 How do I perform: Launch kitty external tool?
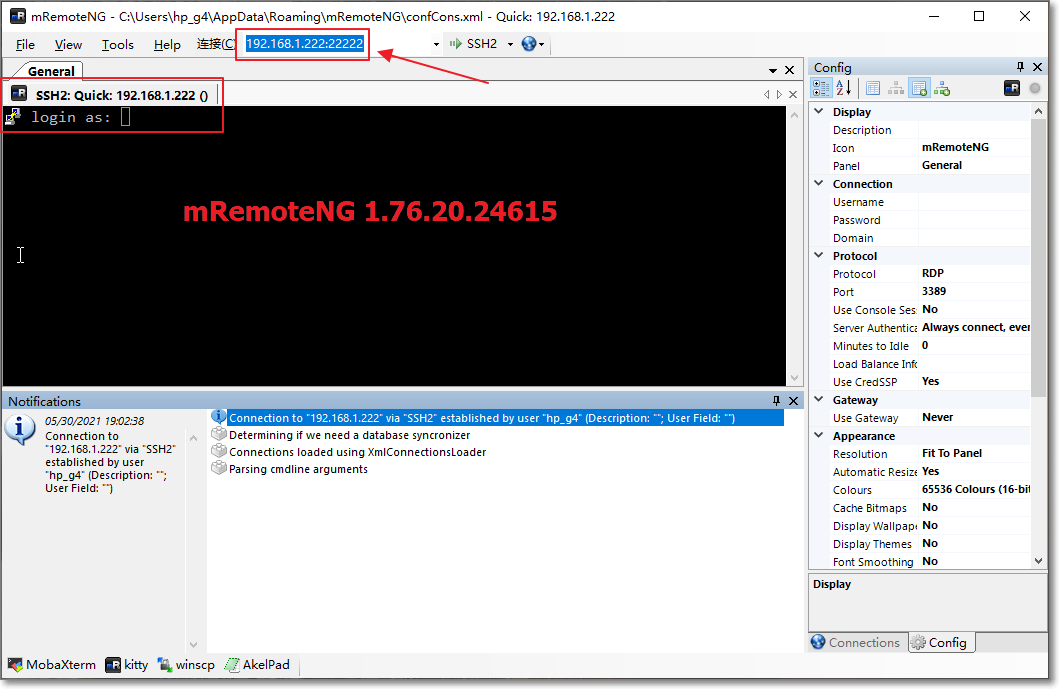(x=127, y=665)
